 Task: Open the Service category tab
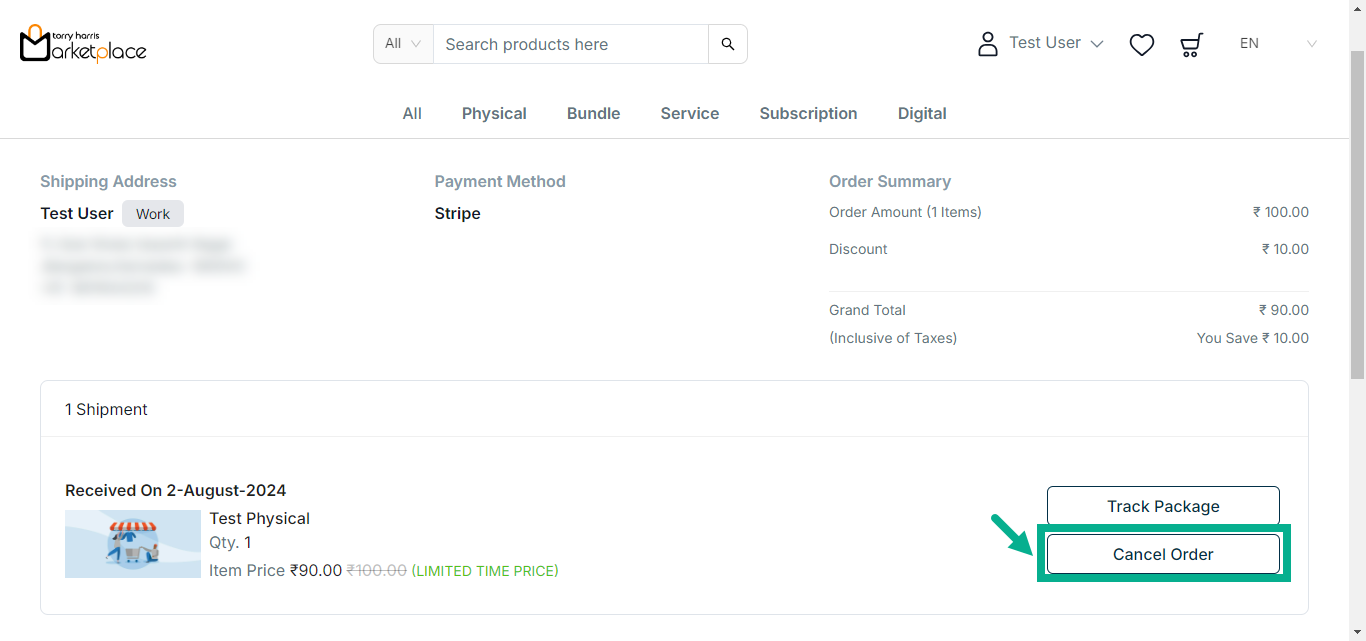click(x=690, y=114)
